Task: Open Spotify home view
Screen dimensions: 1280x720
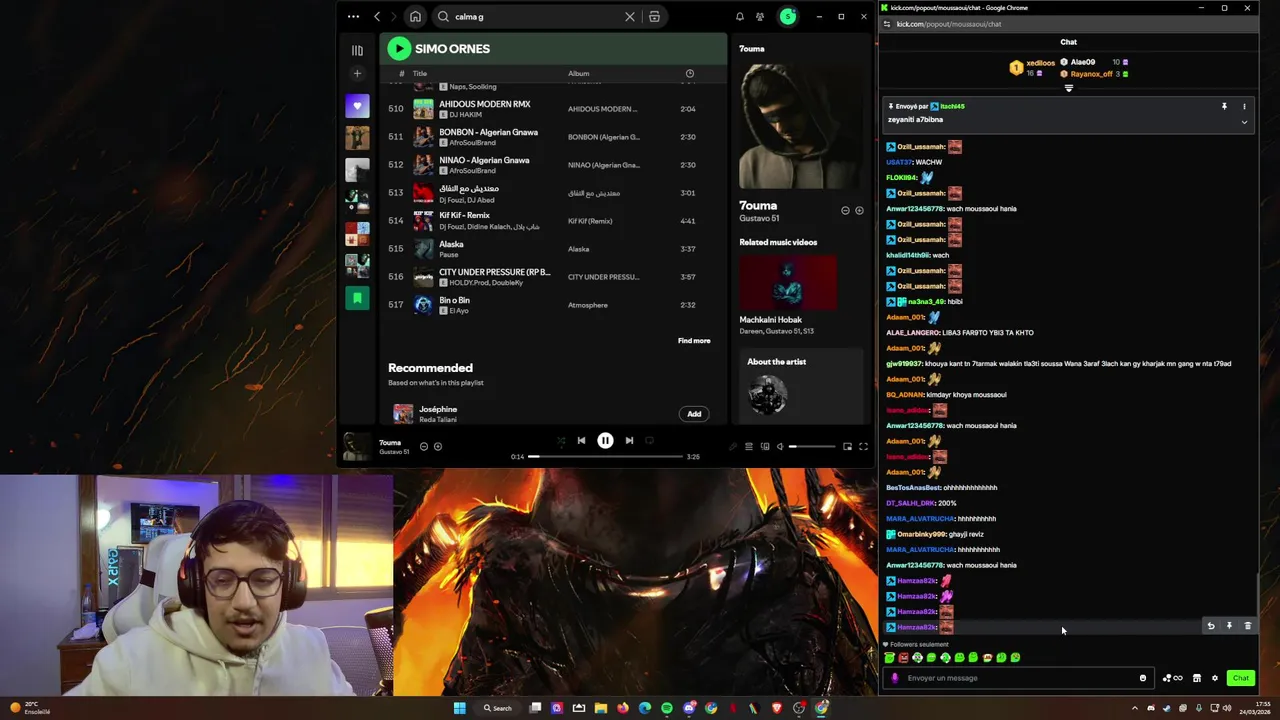Action: [x=415, y=16]
